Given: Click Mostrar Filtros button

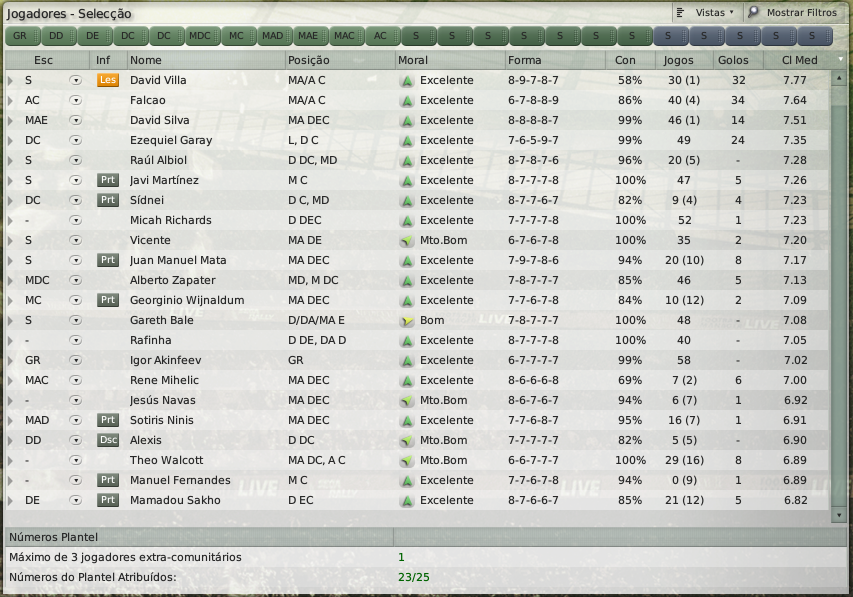Looking at the screenshot, I should 795,12.
